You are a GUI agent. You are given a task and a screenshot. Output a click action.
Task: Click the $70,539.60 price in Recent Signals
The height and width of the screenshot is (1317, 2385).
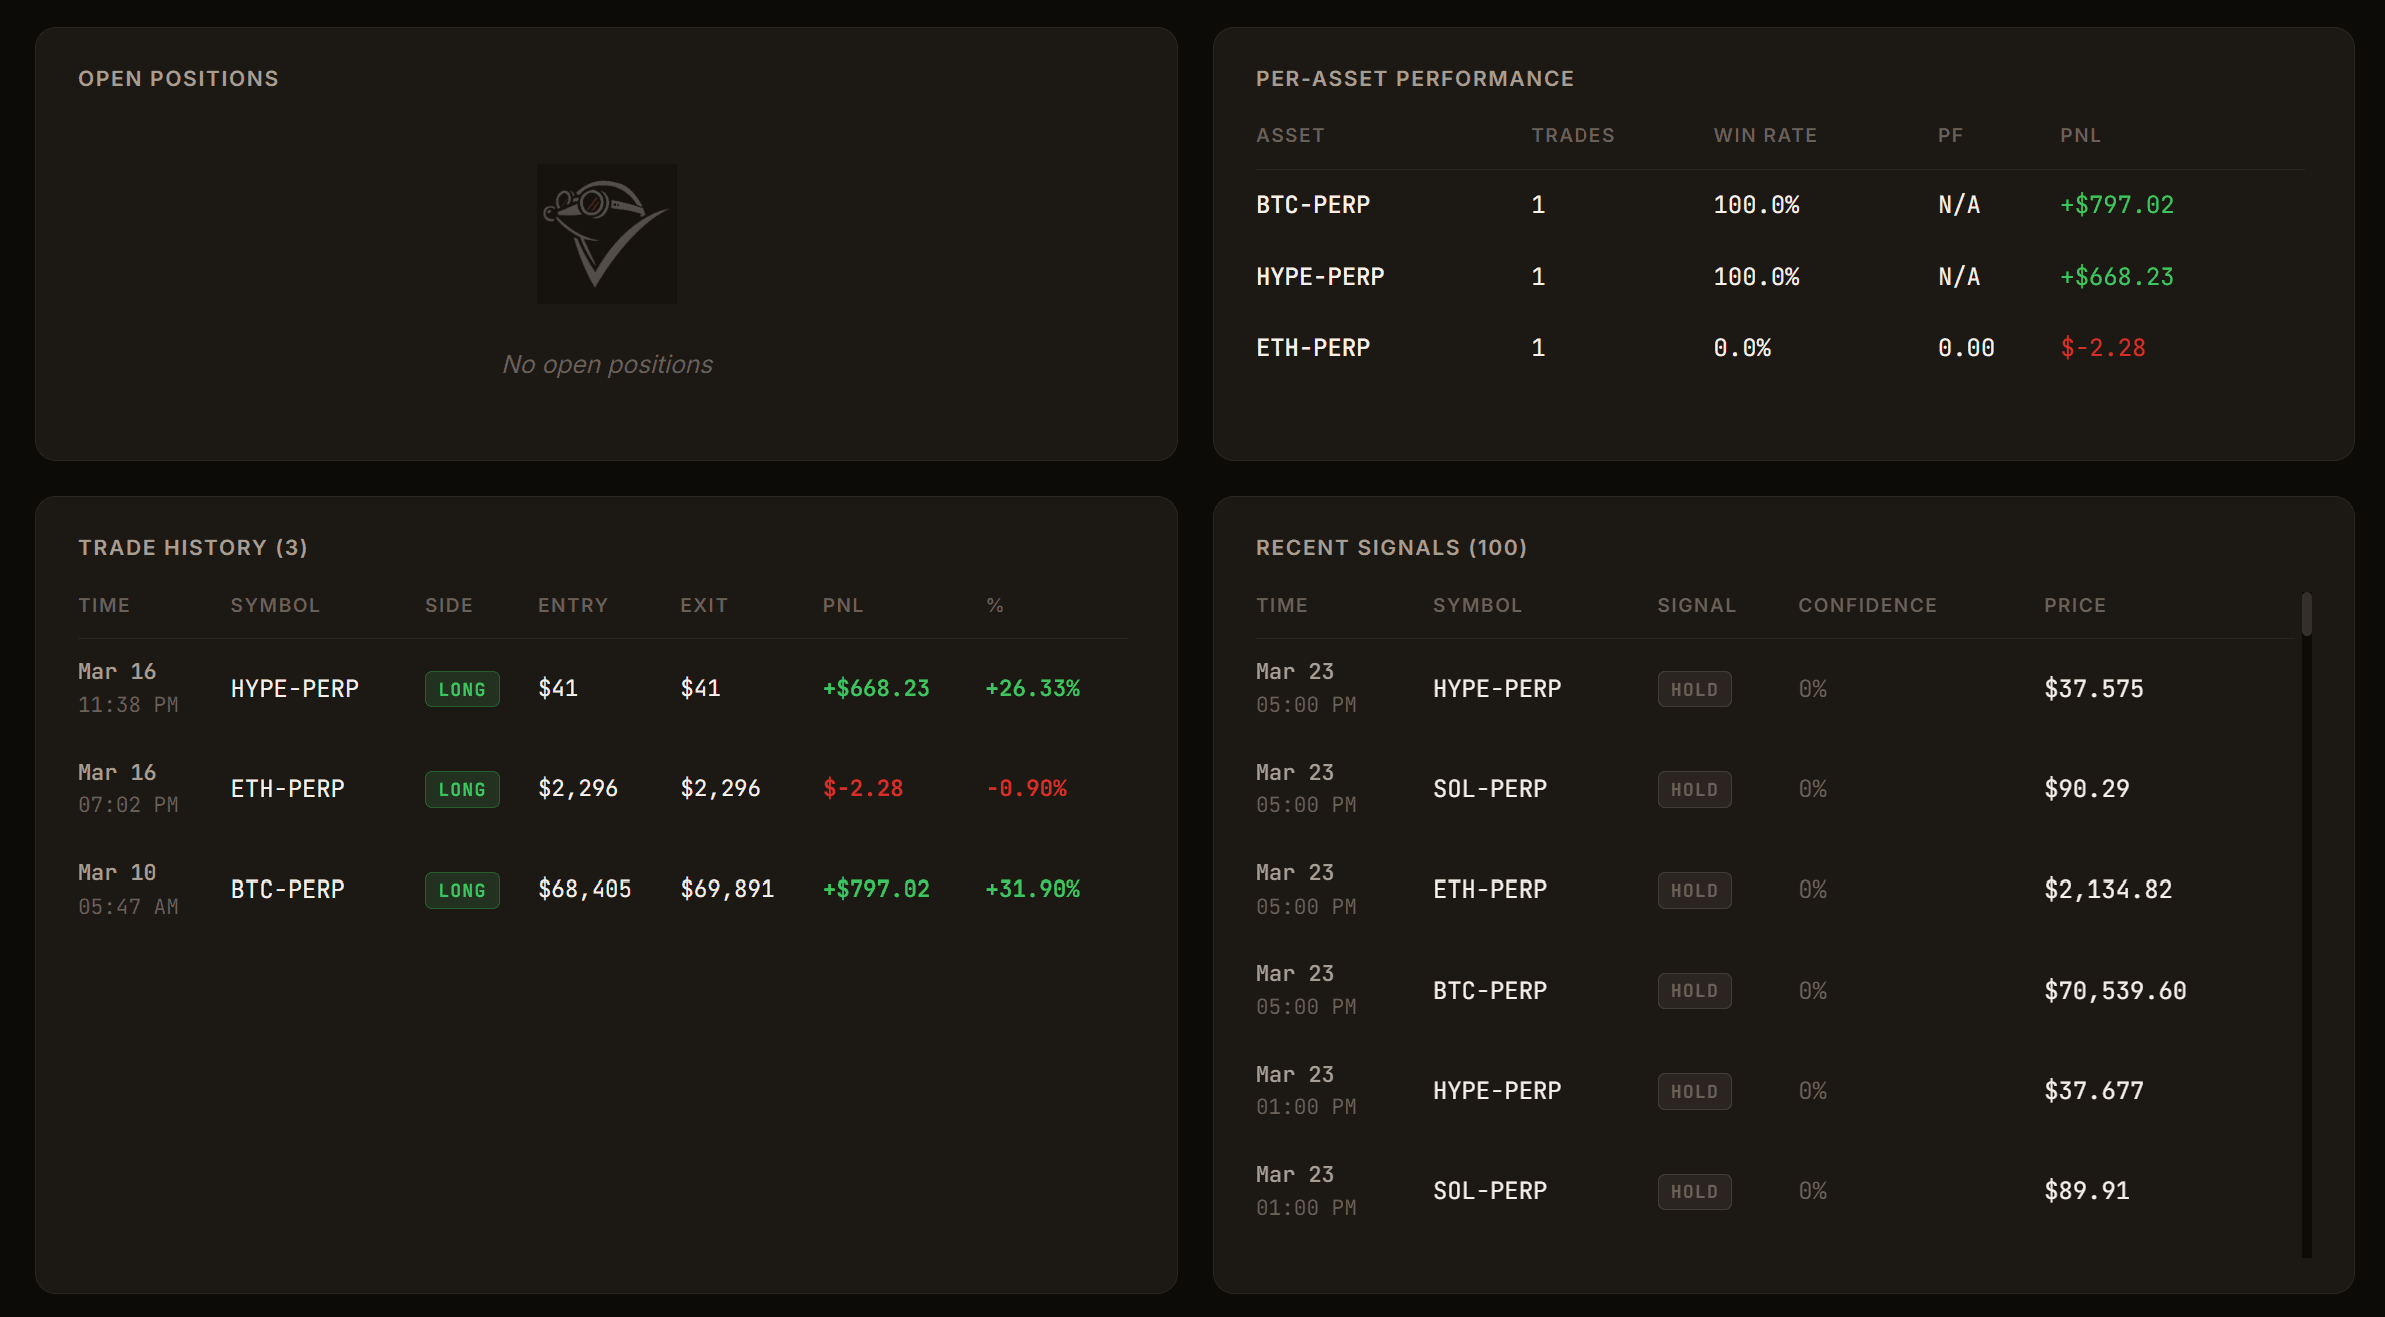(2115, 991)
